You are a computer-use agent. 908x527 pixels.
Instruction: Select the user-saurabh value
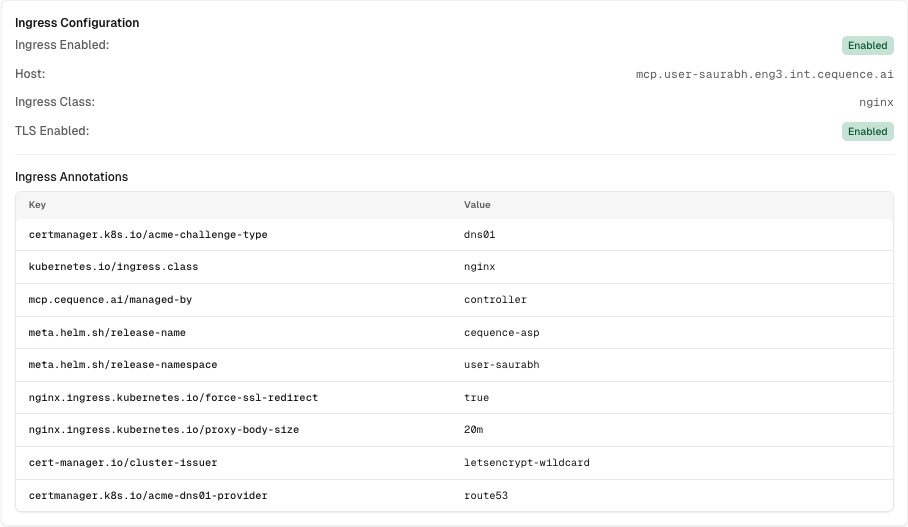click(501, 365)
